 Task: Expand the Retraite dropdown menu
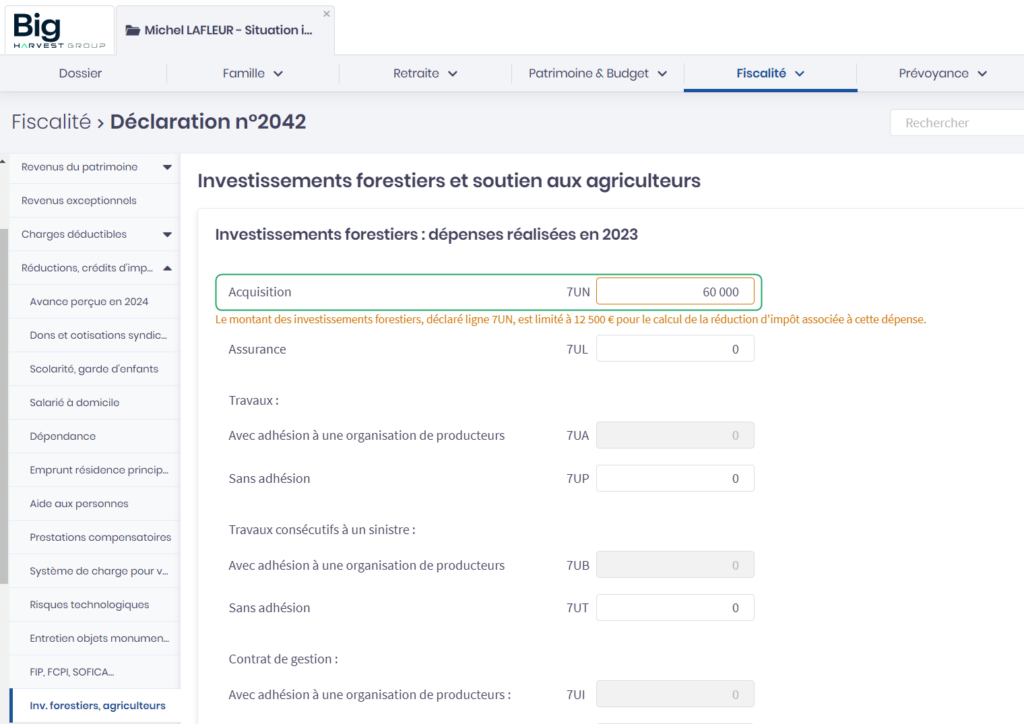[425, 73]
